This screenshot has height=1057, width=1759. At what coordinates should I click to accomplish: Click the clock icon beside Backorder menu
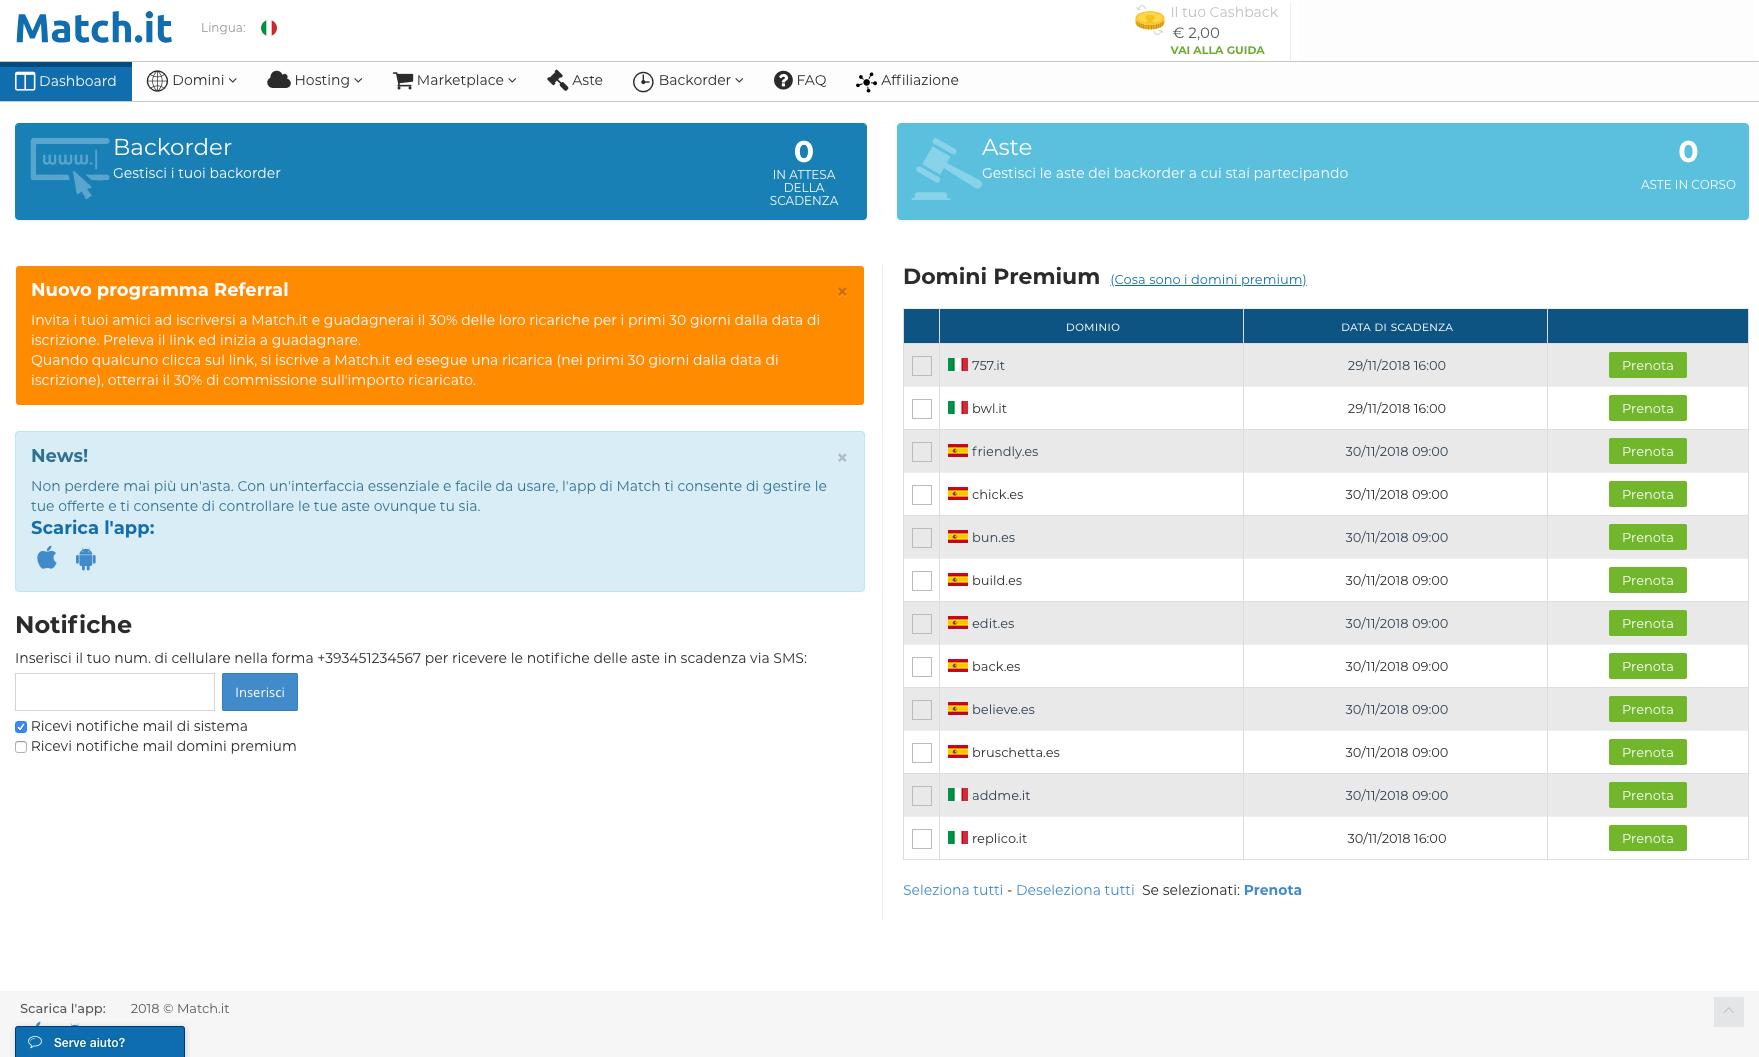(643, 81)
